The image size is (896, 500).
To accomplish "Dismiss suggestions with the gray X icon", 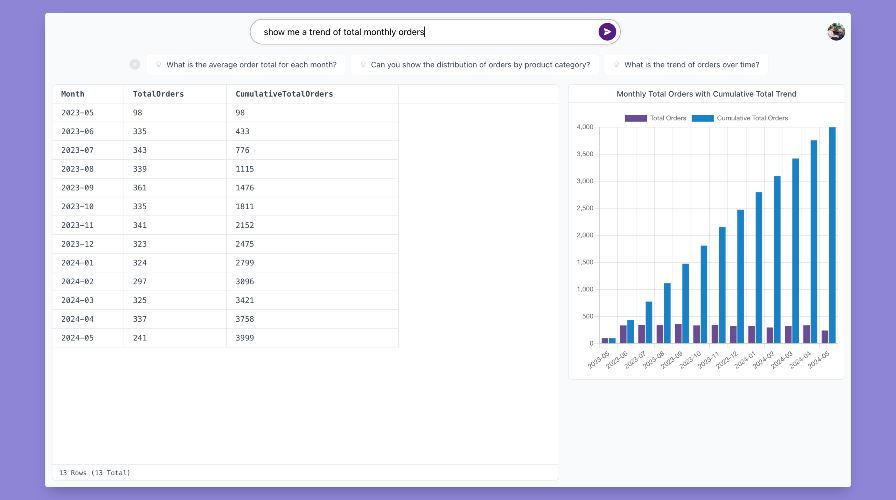I will point(135,65).
